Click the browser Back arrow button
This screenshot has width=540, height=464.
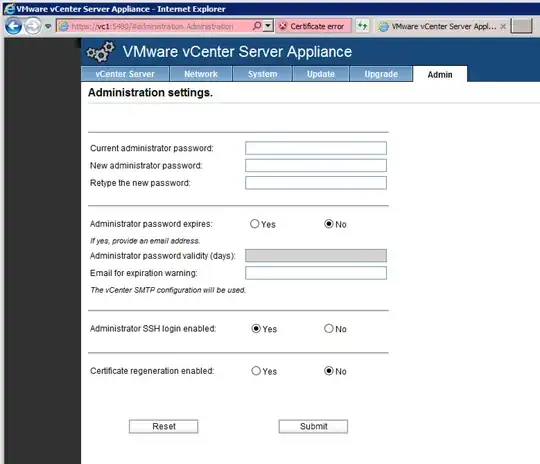(x=13, y=26)
